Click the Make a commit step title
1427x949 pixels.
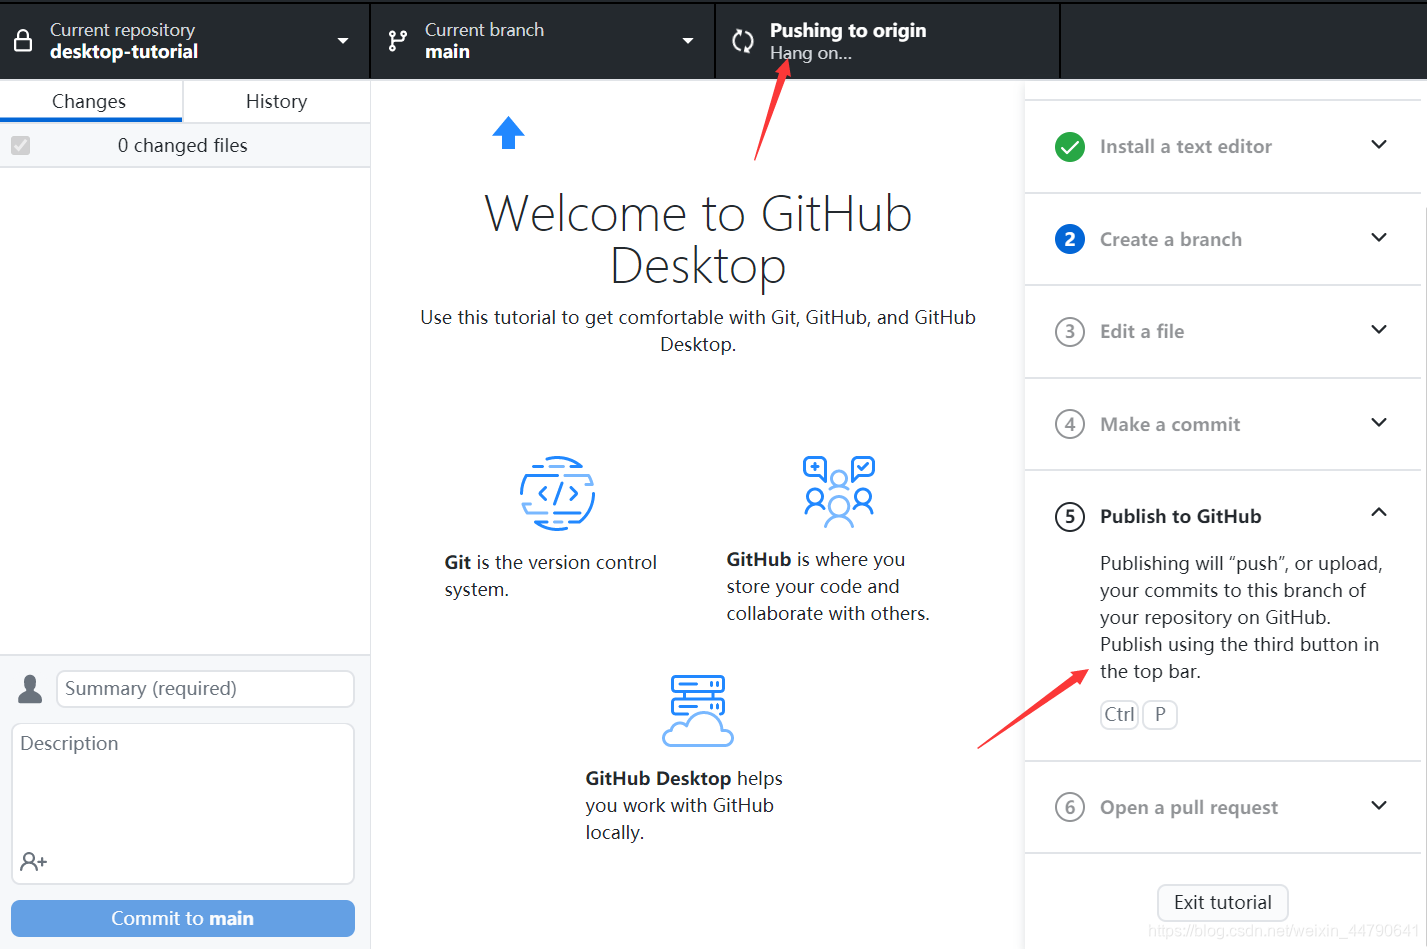tap(1170, 424)
